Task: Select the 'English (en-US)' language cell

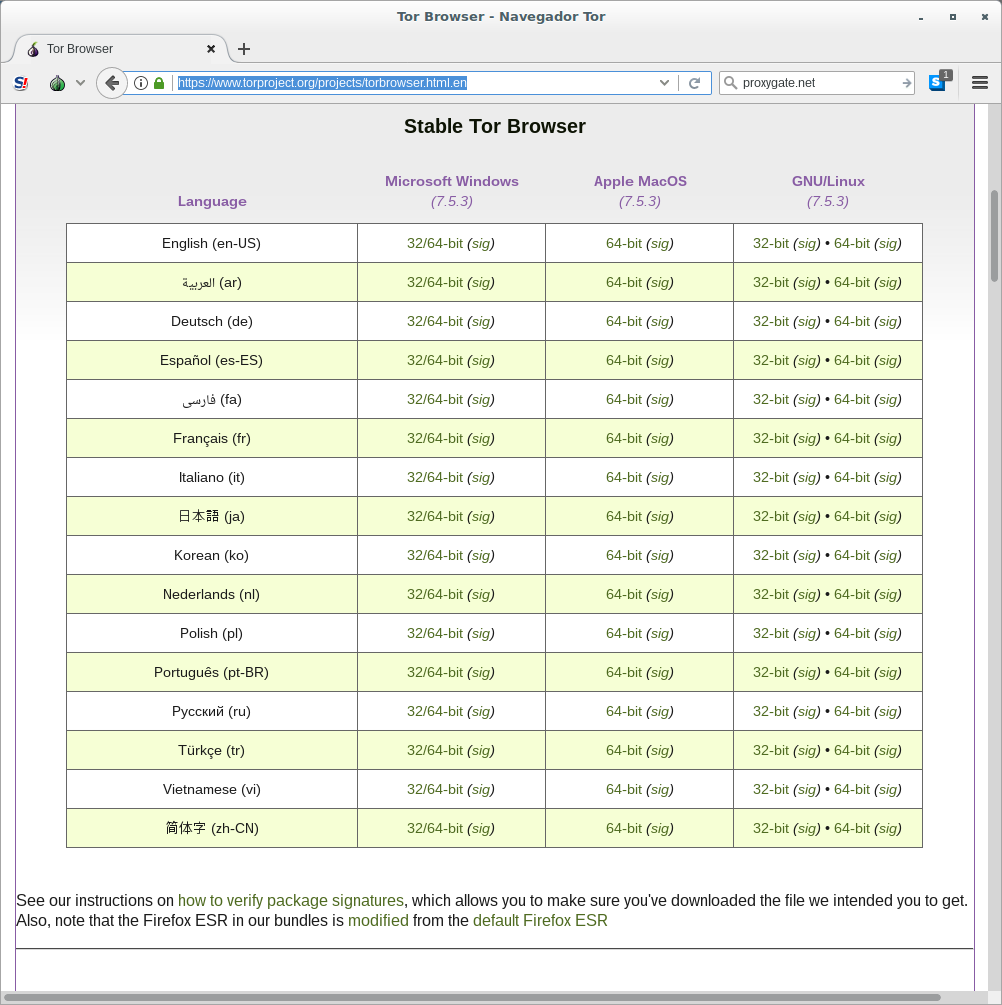Action: click(212, 244)
